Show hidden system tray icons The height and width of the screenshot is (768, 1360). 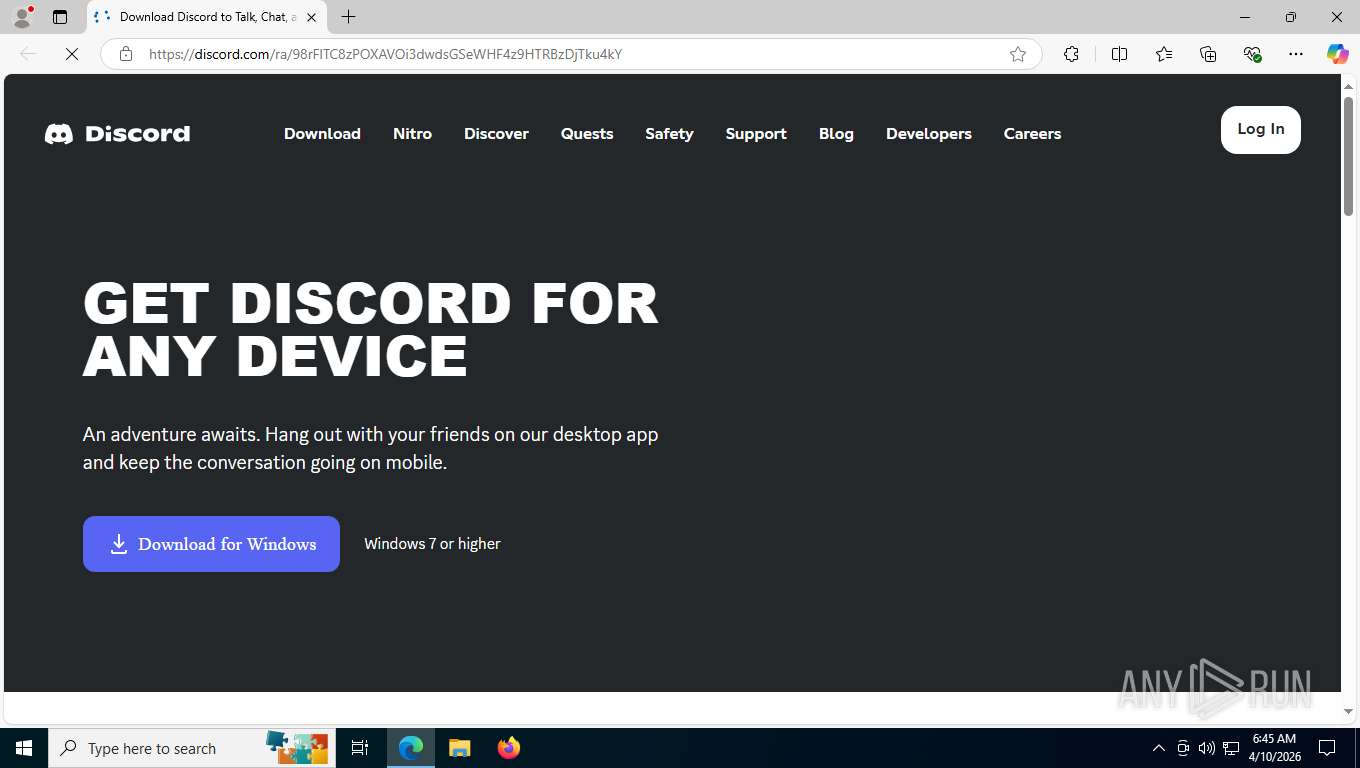1159,748
